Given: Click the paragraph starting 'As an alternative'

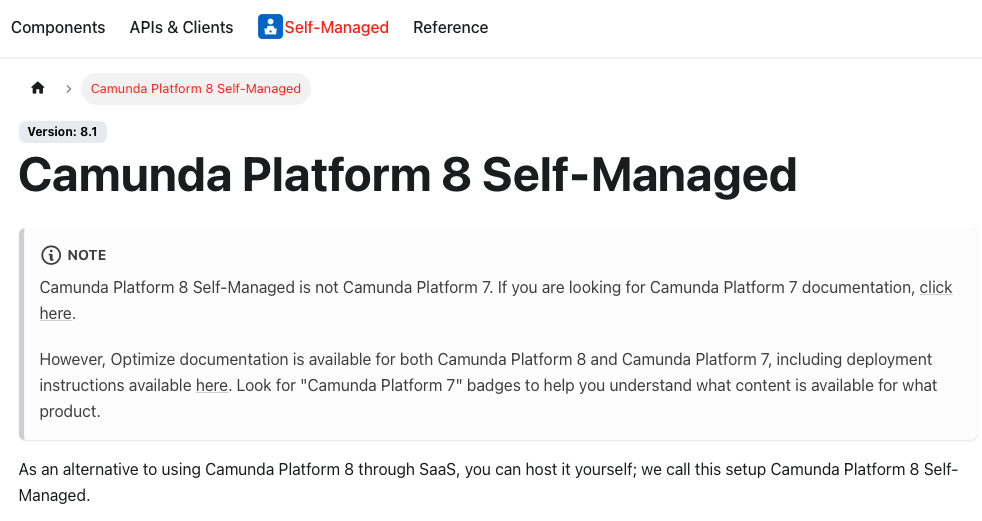Looking at the screenshot, I should click(488, 482).
